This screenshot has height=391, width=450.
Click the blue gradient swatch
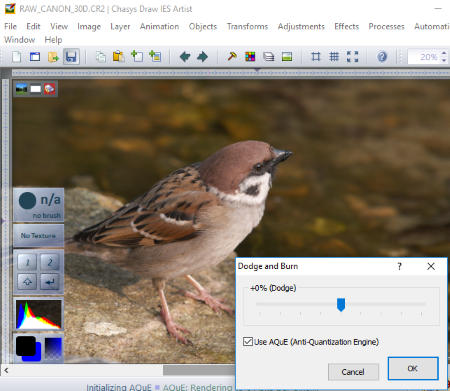coord(53,349)
